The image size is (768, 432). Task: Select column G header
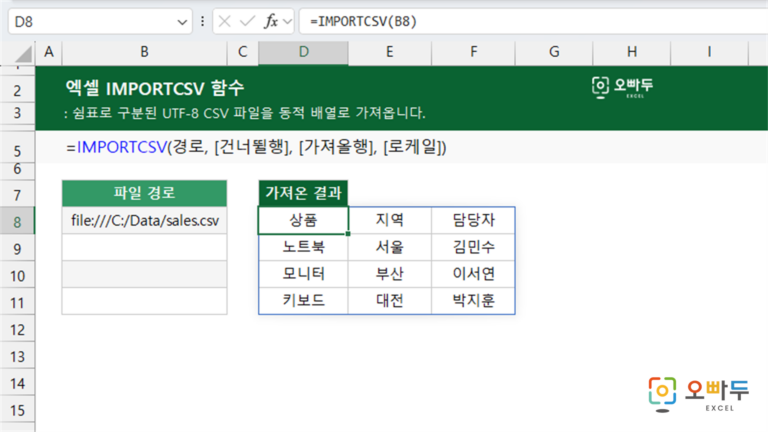point(554,52)
